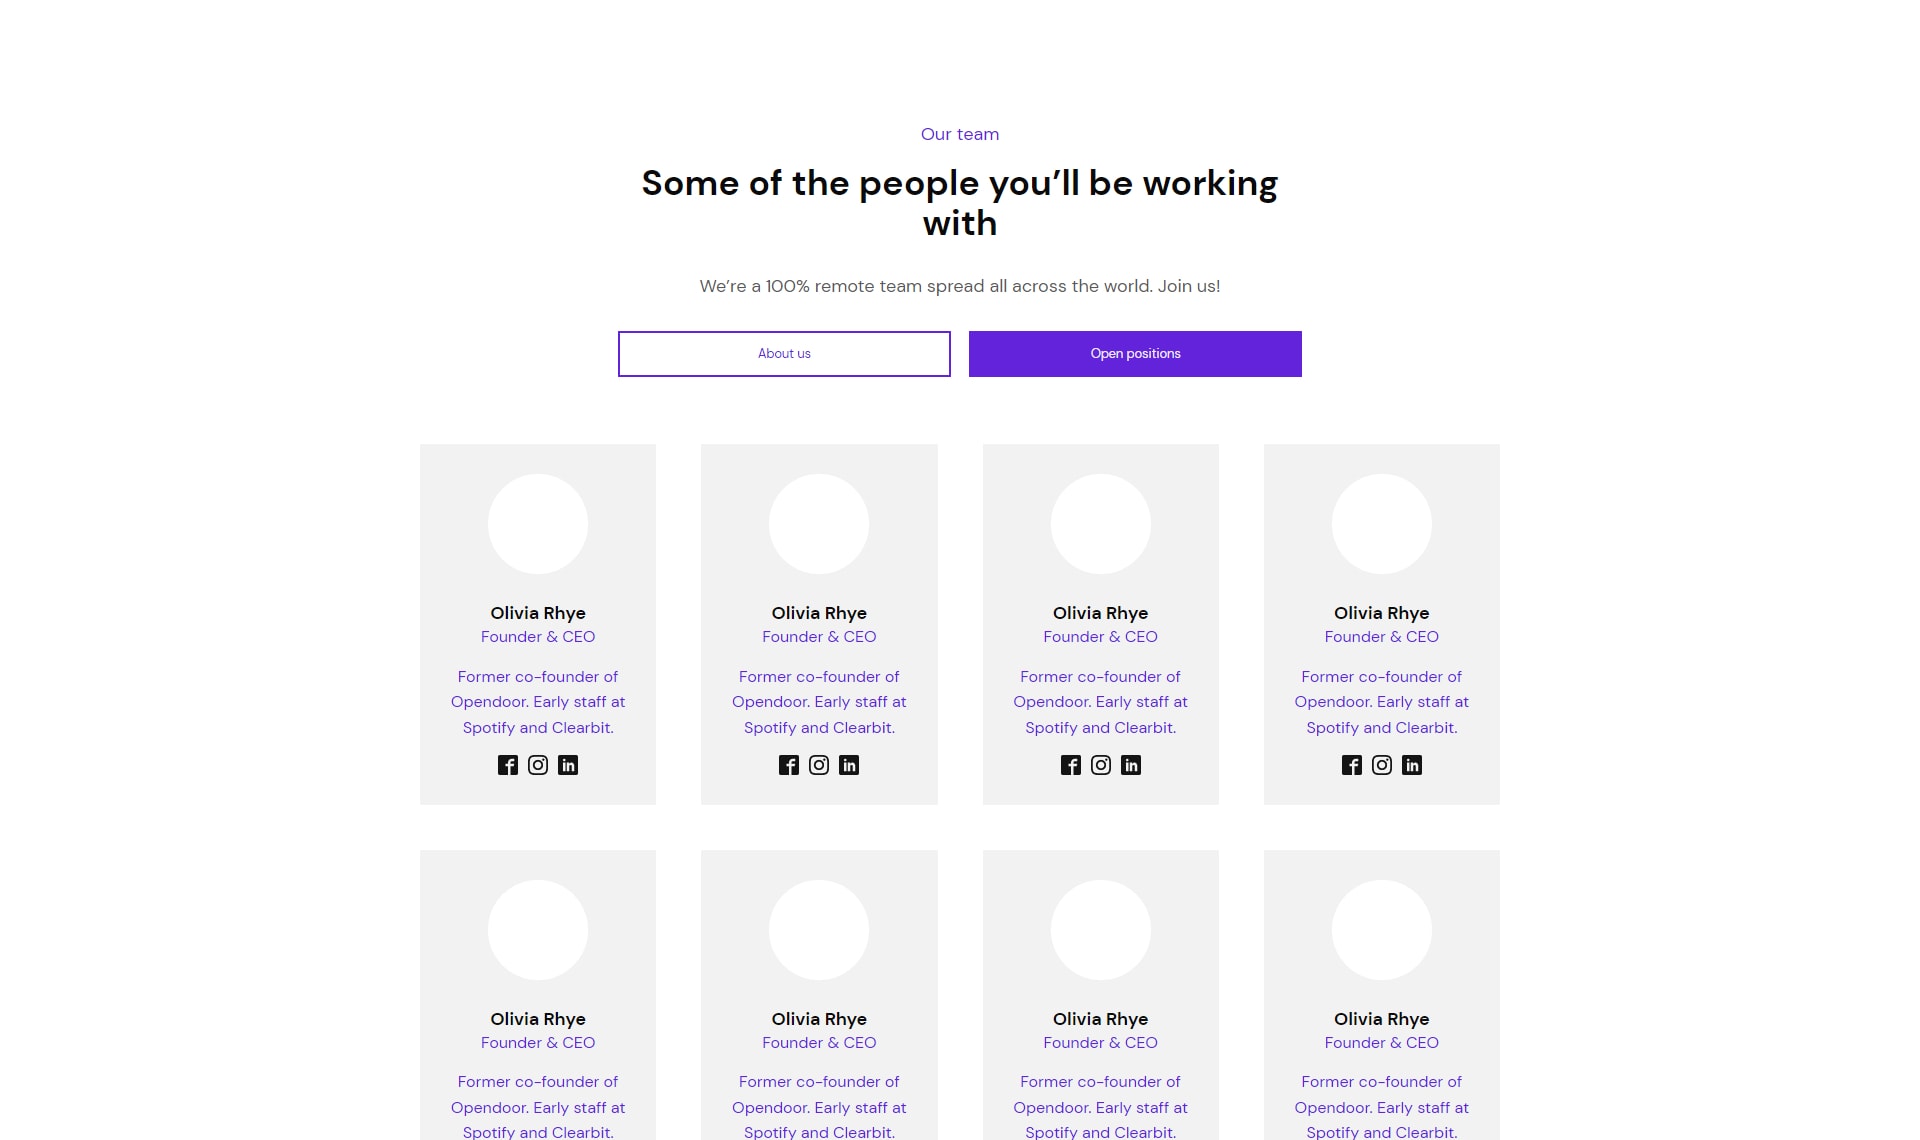Viewport: 1920px width, 1140px height.
Task: Open Instagram icon in fourth top-row card
Action: coord(1382,765)
